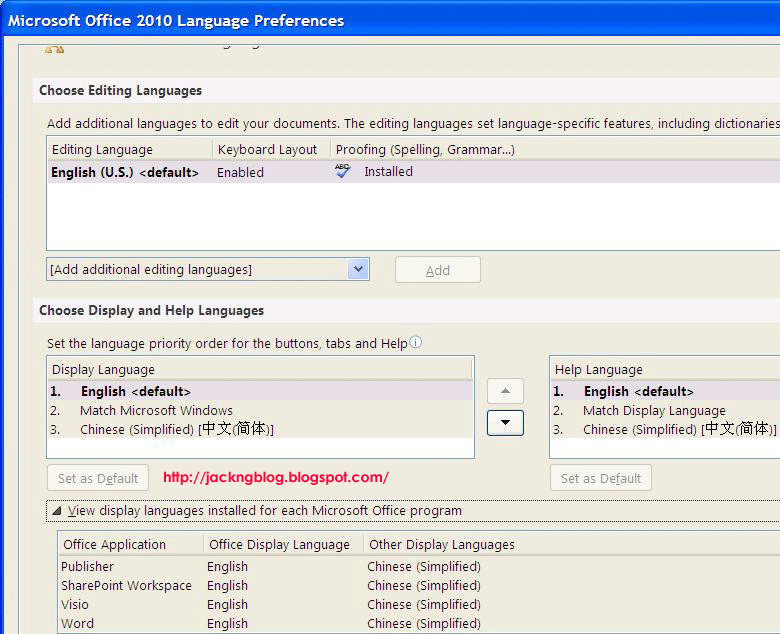
Task: Move language up with arrow button
Action: click(505, 391)
